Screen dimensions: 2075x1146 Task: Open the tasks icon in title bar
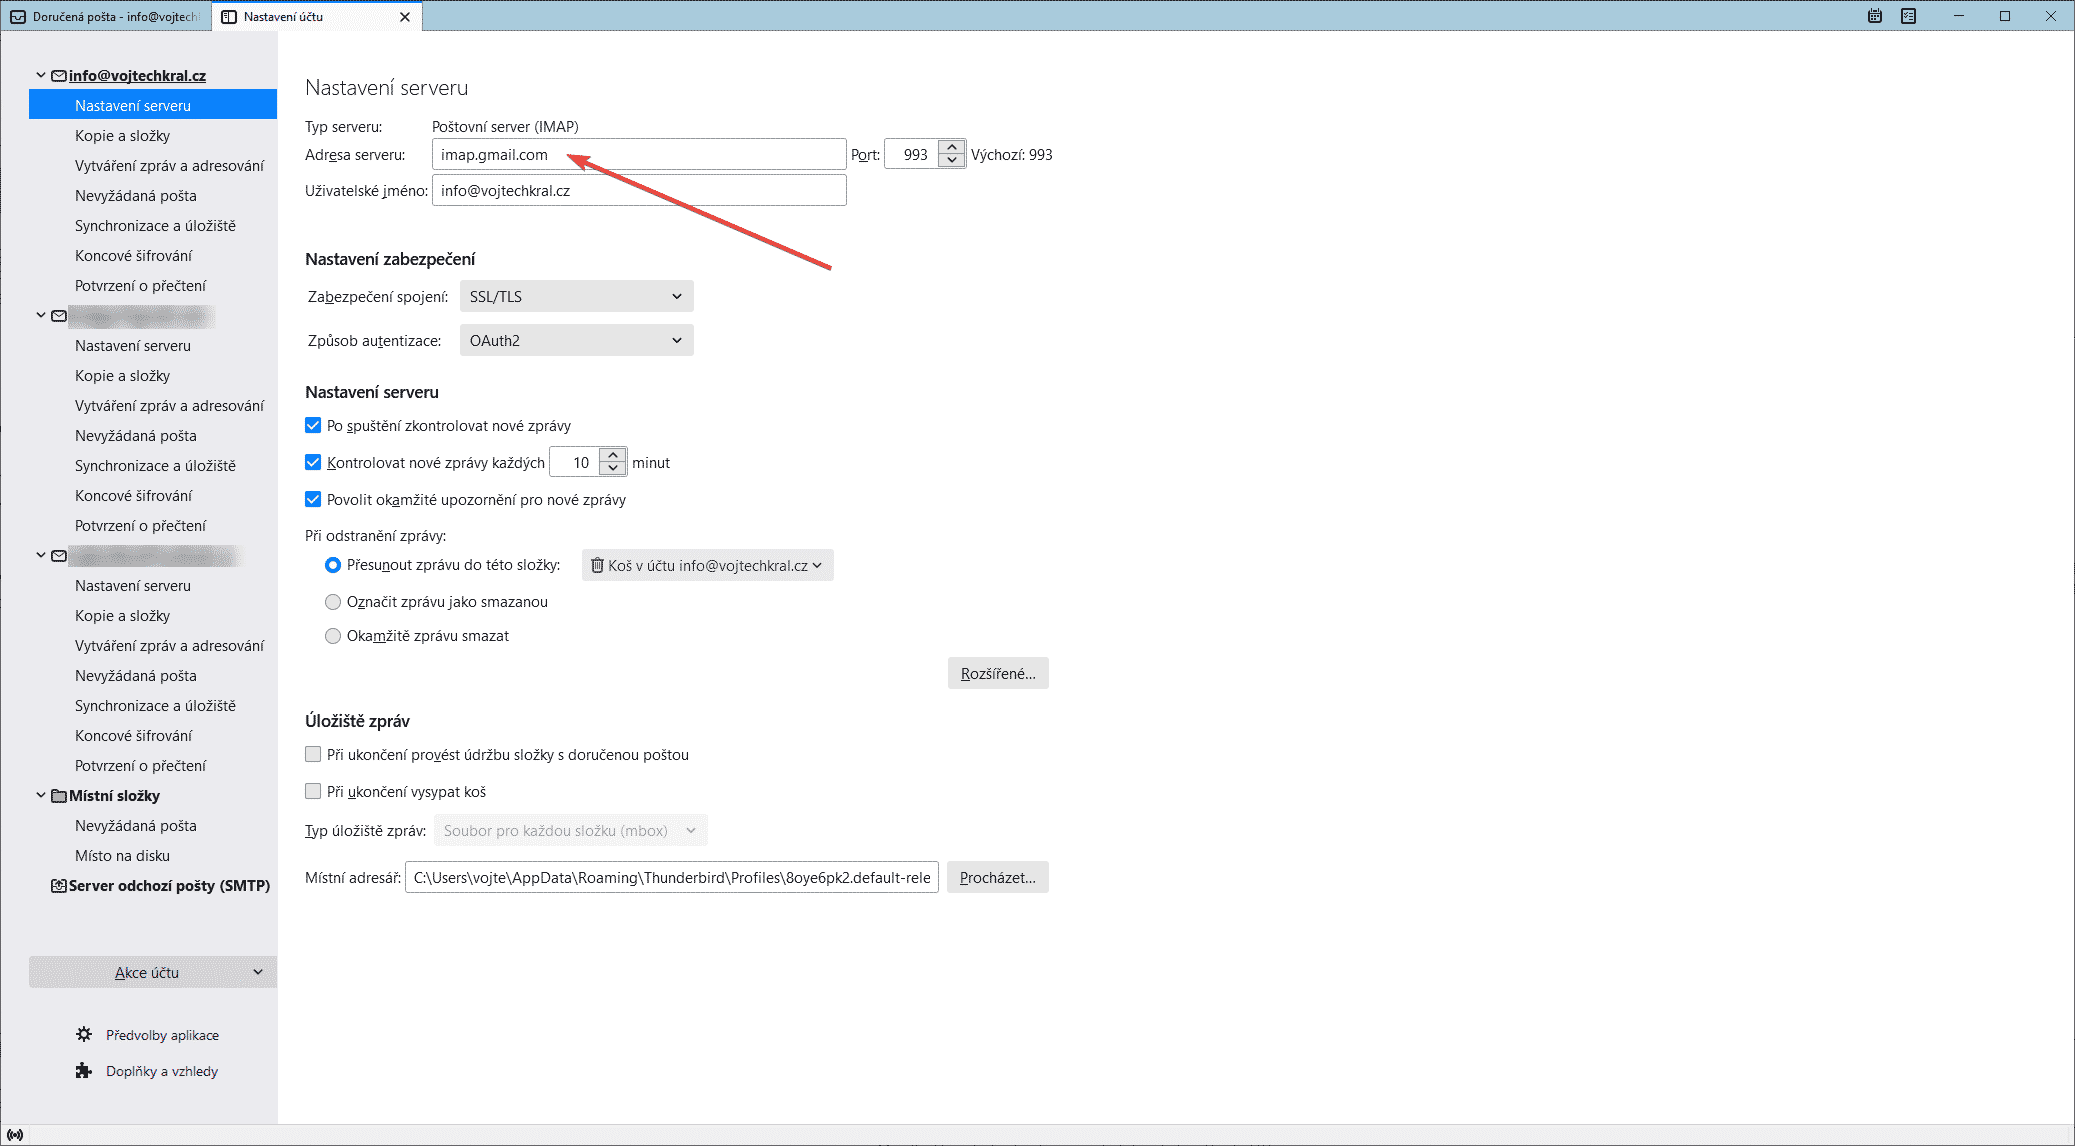pos(1908,16)
